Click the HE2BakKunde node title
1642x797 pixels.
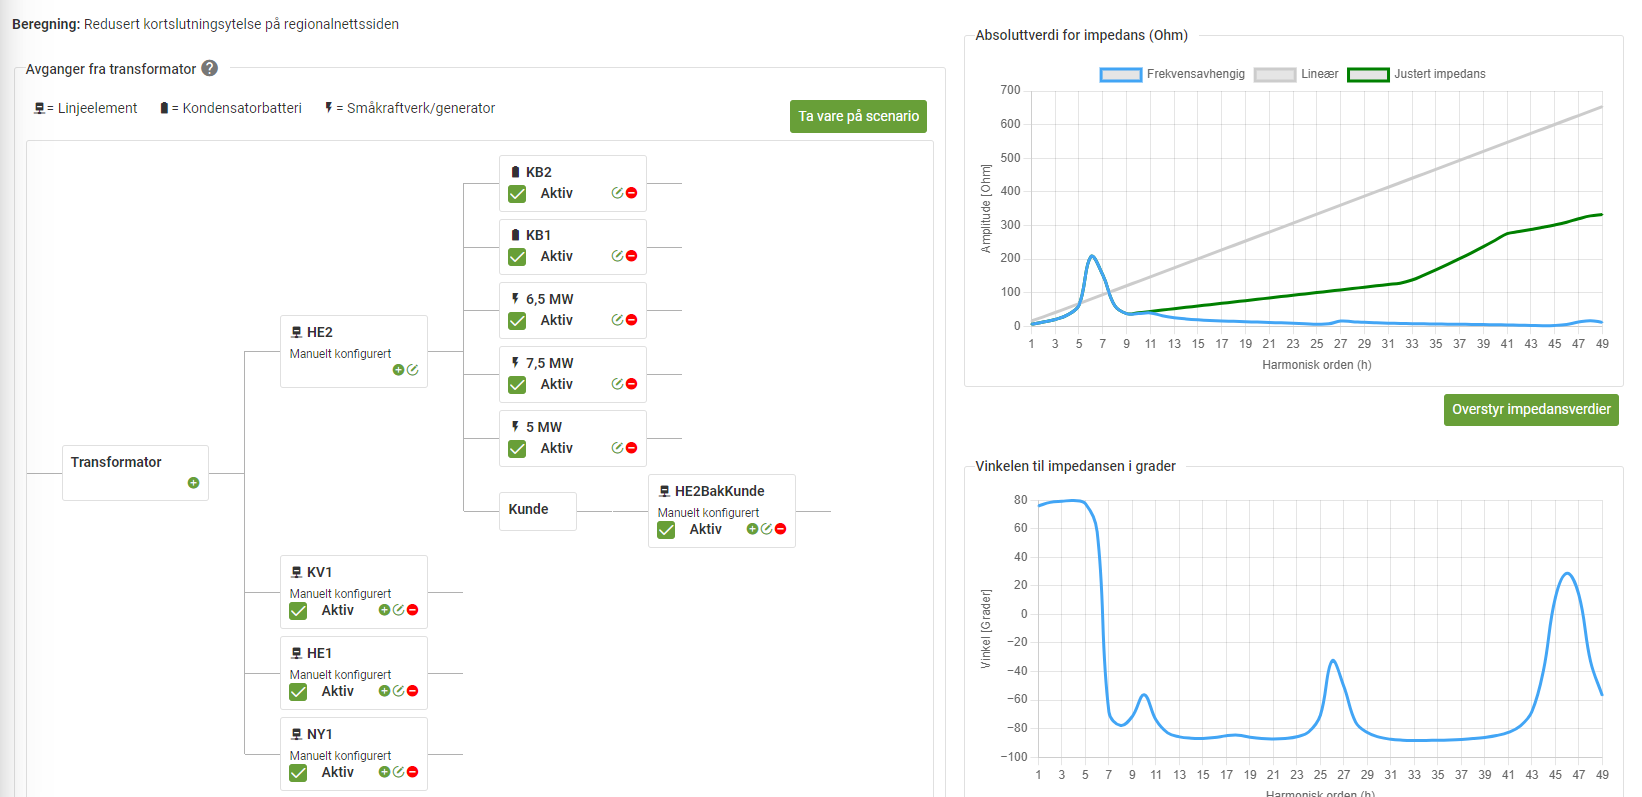[719, 491]
